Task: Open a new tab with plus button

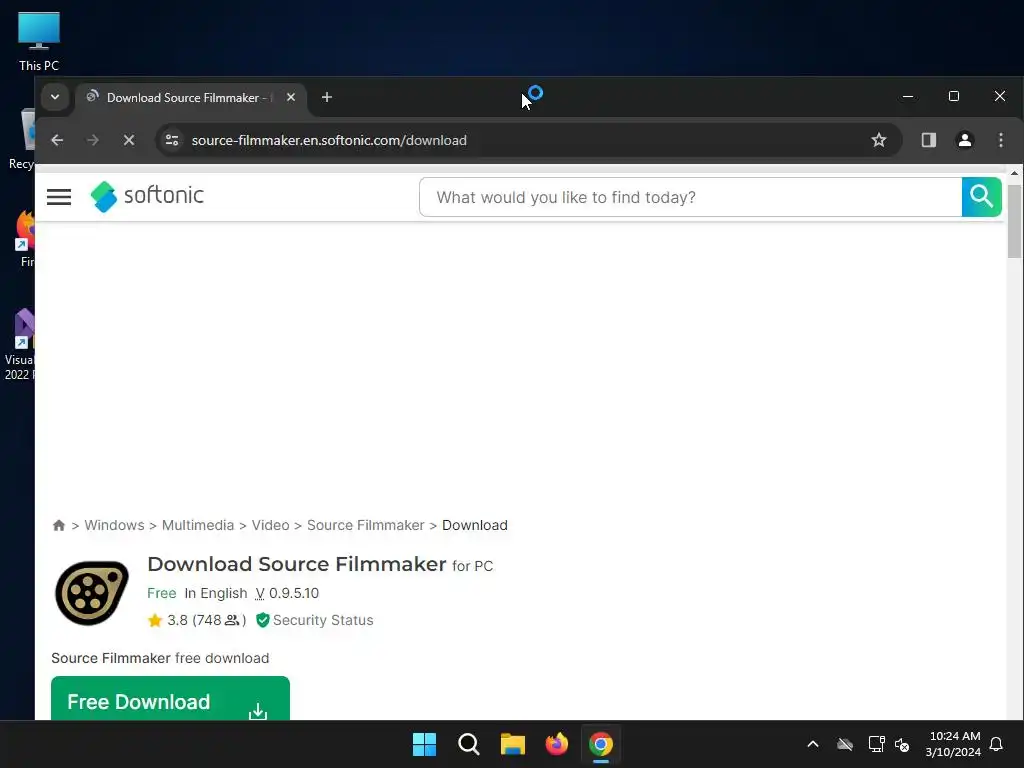Action: click(327, 97)
